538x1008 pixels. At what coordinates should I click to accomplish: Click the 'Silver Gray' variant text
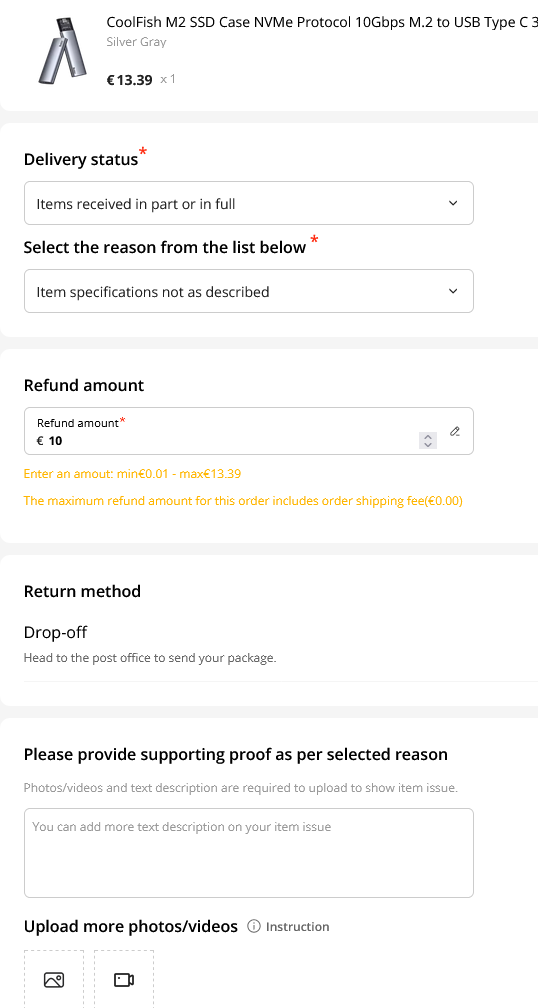pos(136,42)
